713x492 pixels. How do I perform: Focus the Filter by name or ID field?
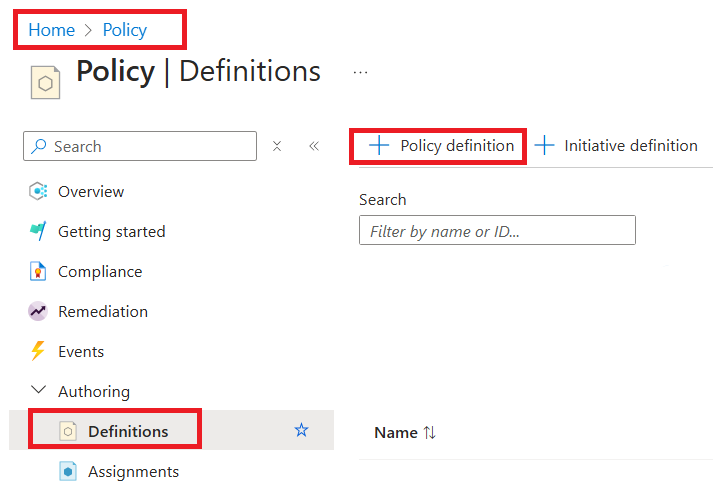click(497, 231)
